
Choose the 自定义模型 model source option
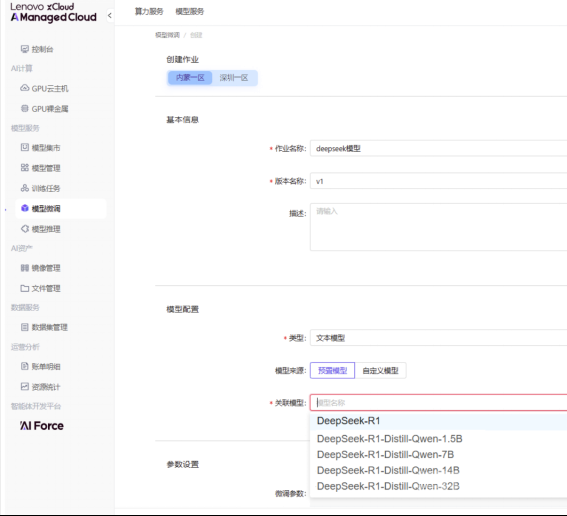380,370
